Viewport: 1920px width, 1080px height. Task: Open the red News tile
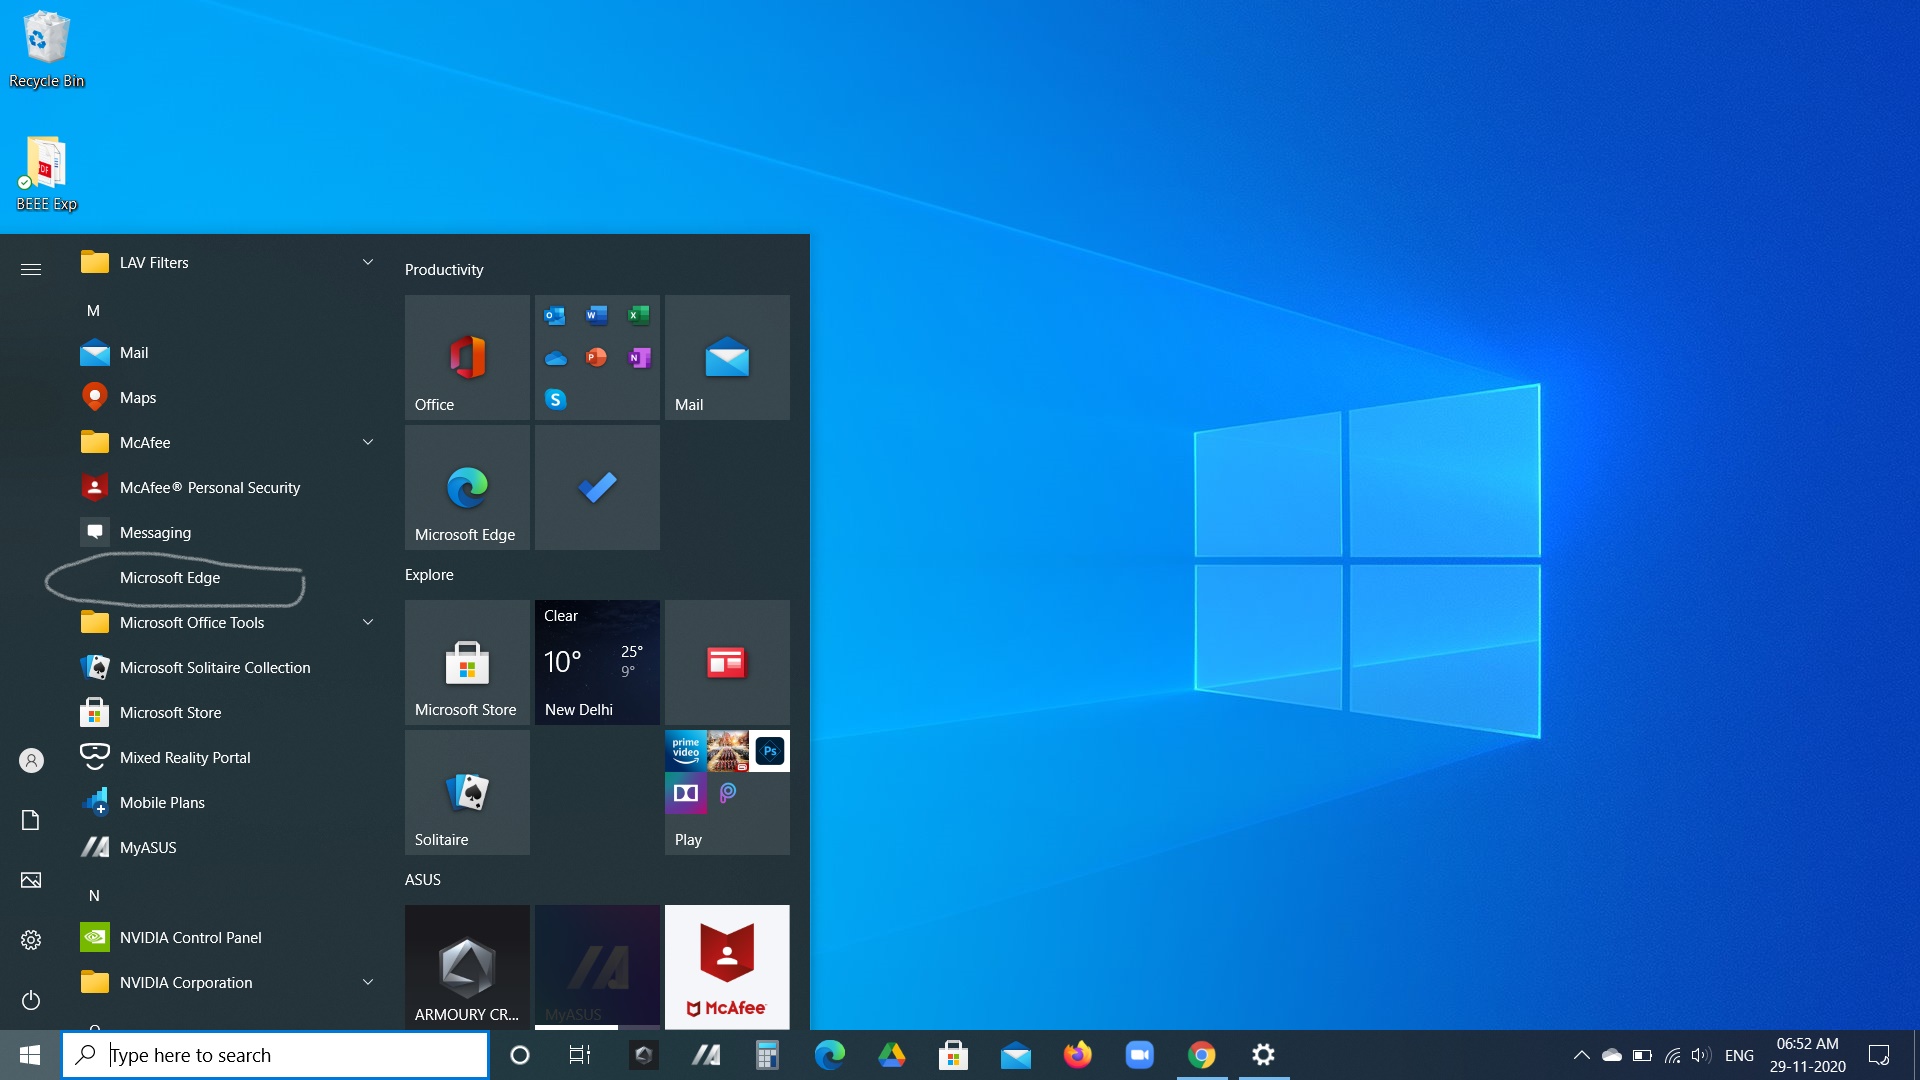(727, 662)
